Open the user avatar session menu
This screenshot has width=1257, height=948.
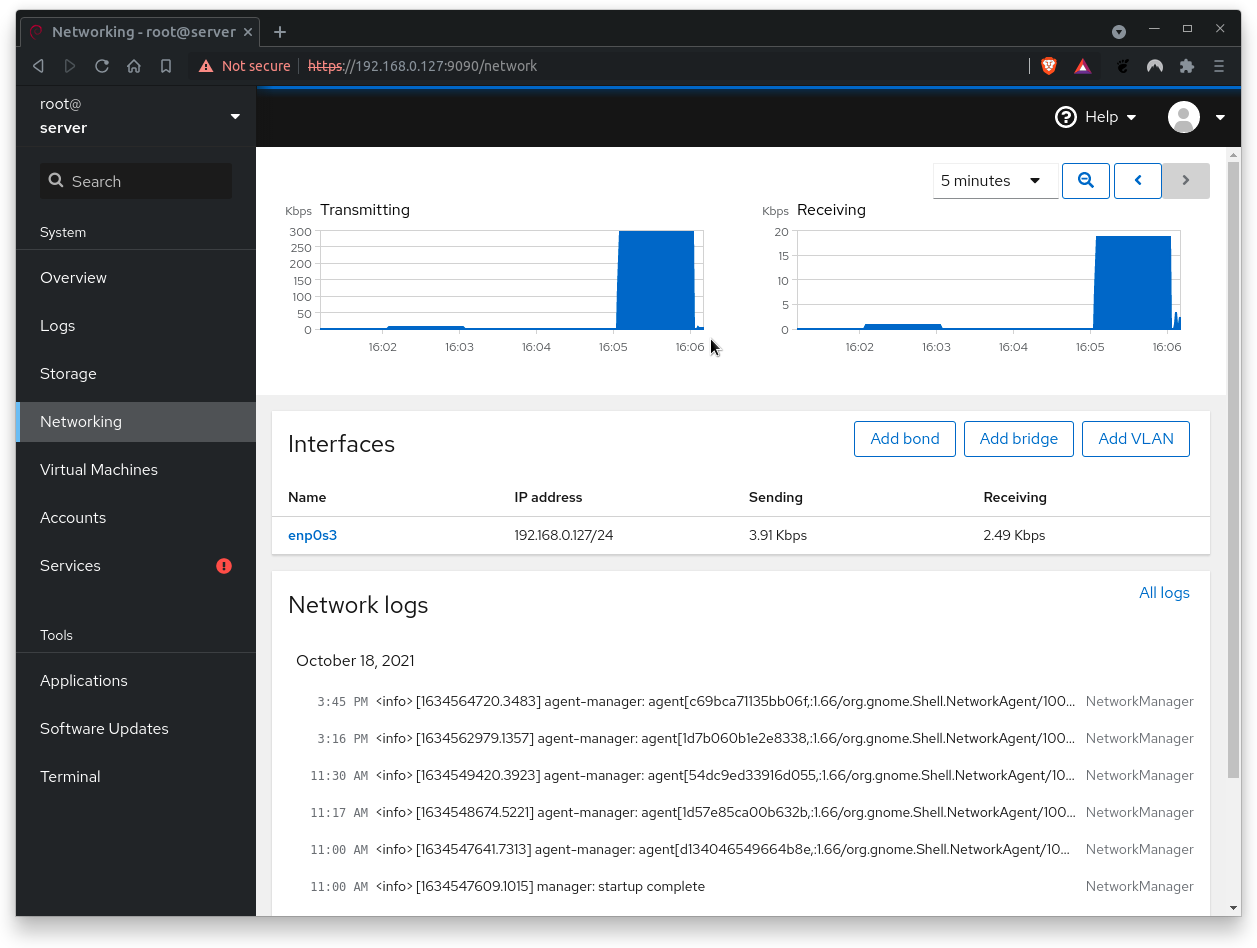(1196, 117)
